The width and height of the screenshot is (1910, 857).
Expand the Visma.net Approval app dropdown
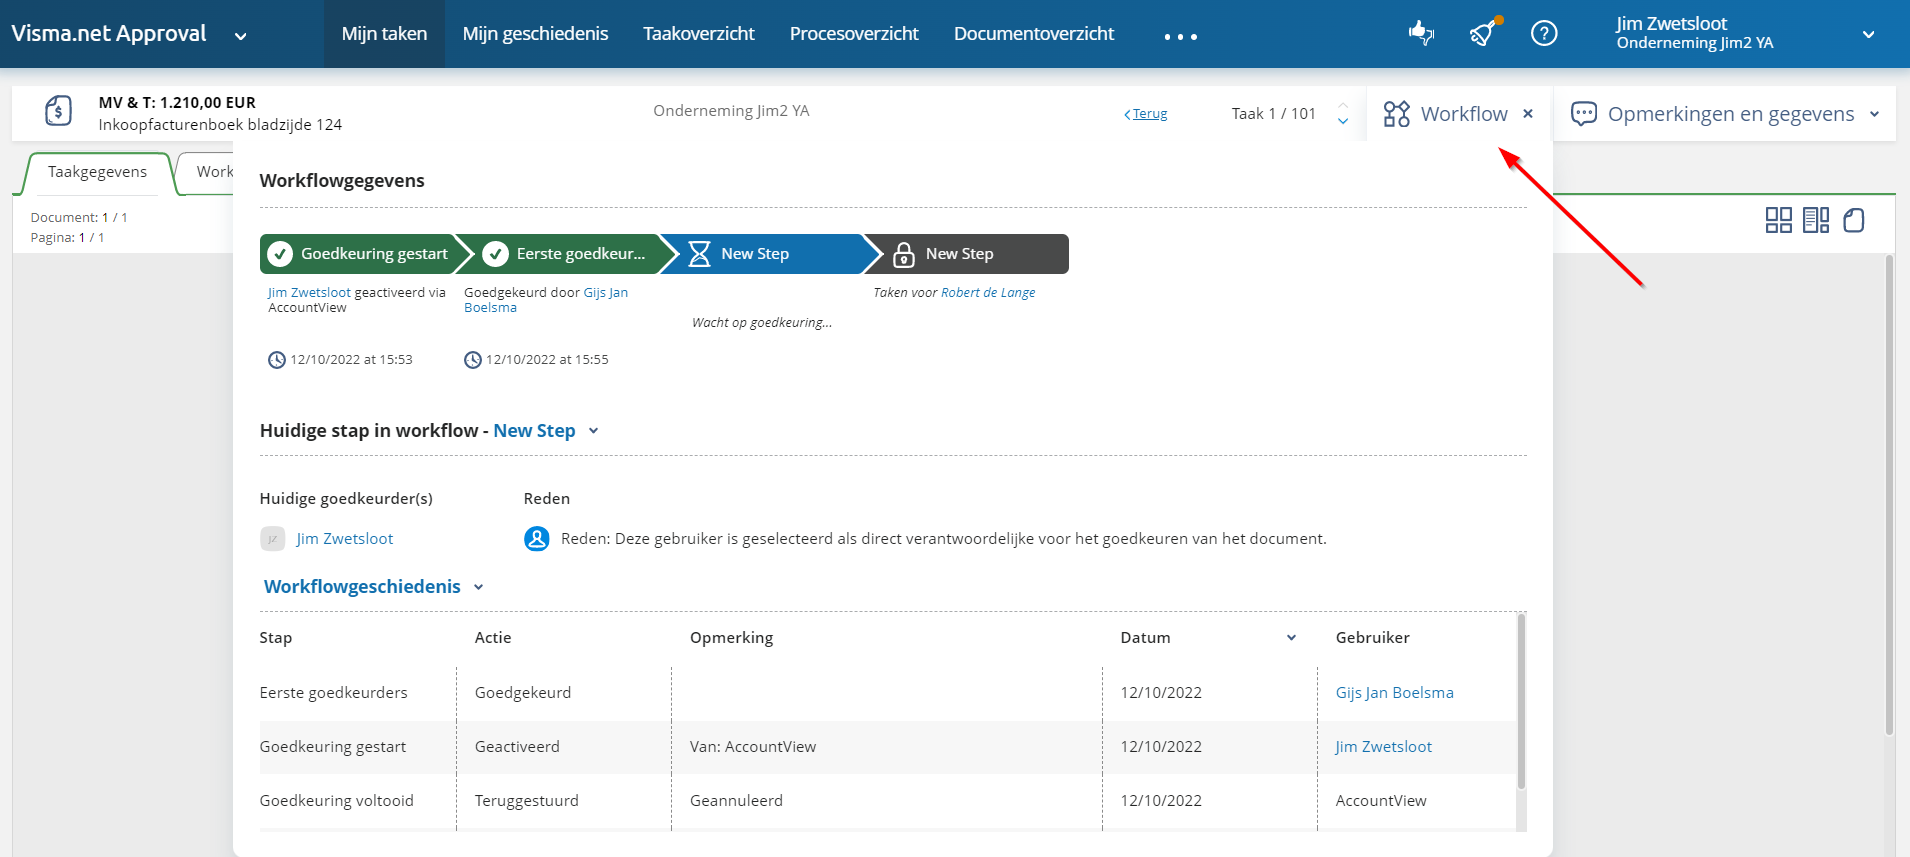[241, 36]
